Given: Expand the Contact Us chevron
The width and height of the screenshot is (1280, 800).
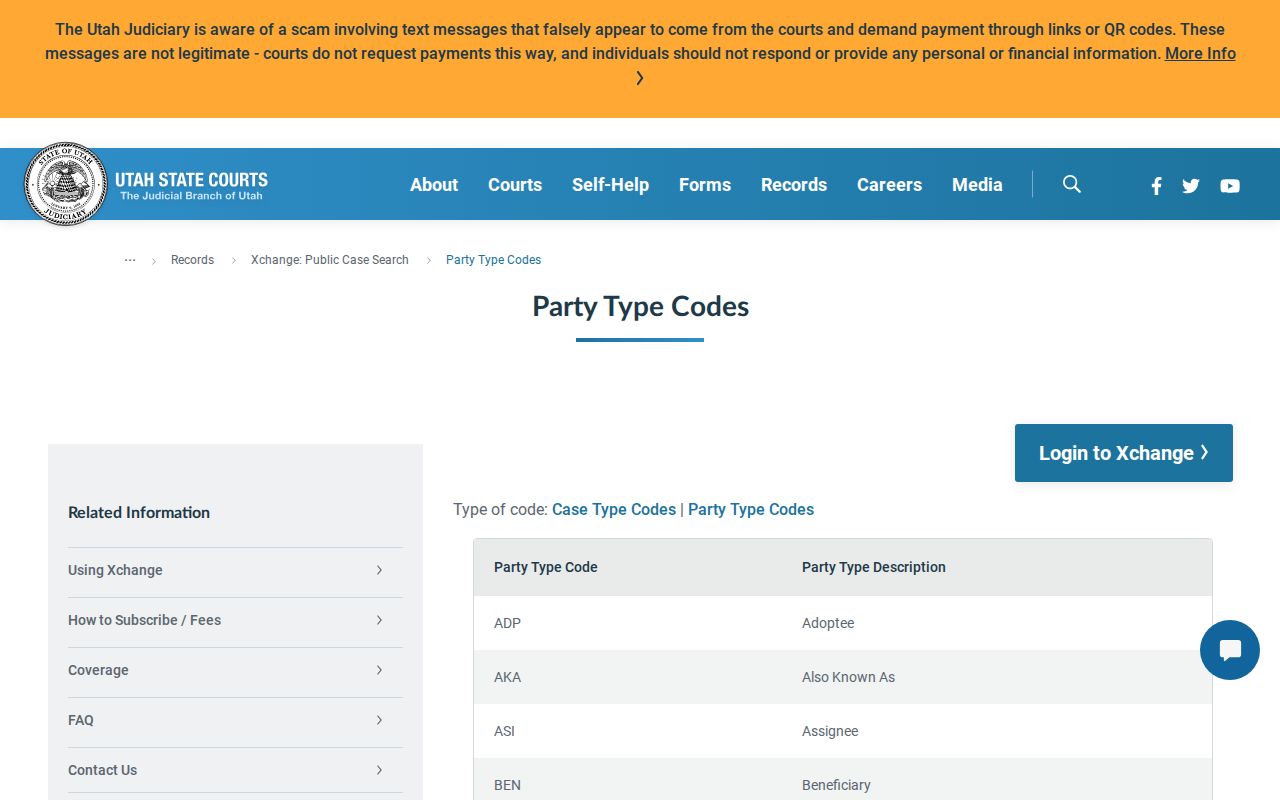Looking at the screenshot, I should [x=379, y=770].
